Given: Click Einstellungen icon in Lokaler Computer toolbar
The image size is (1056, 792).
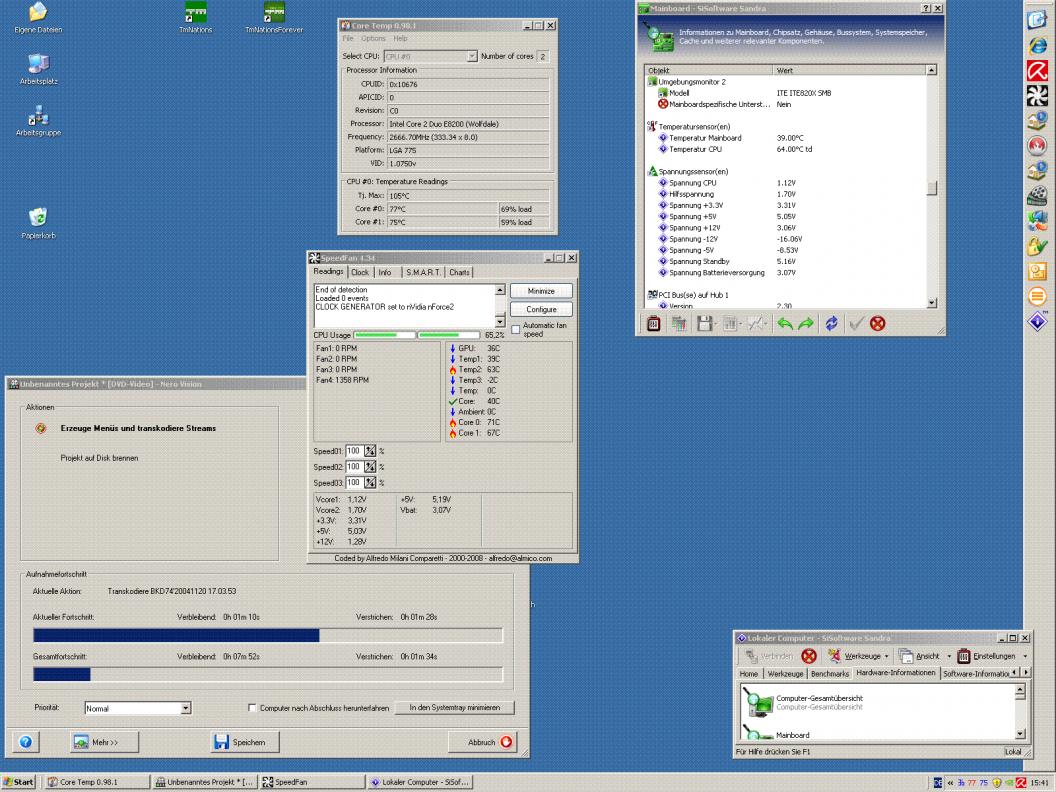Looking at the screenshot, I should tap(964, 656).
